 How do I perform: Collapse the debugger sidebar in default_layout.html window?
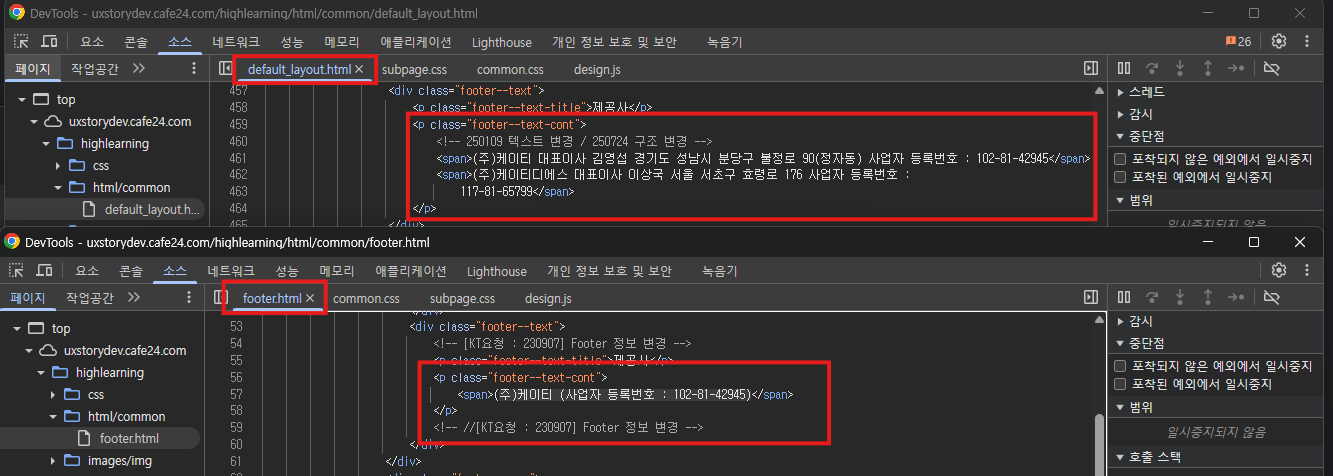coord(1091,68)
